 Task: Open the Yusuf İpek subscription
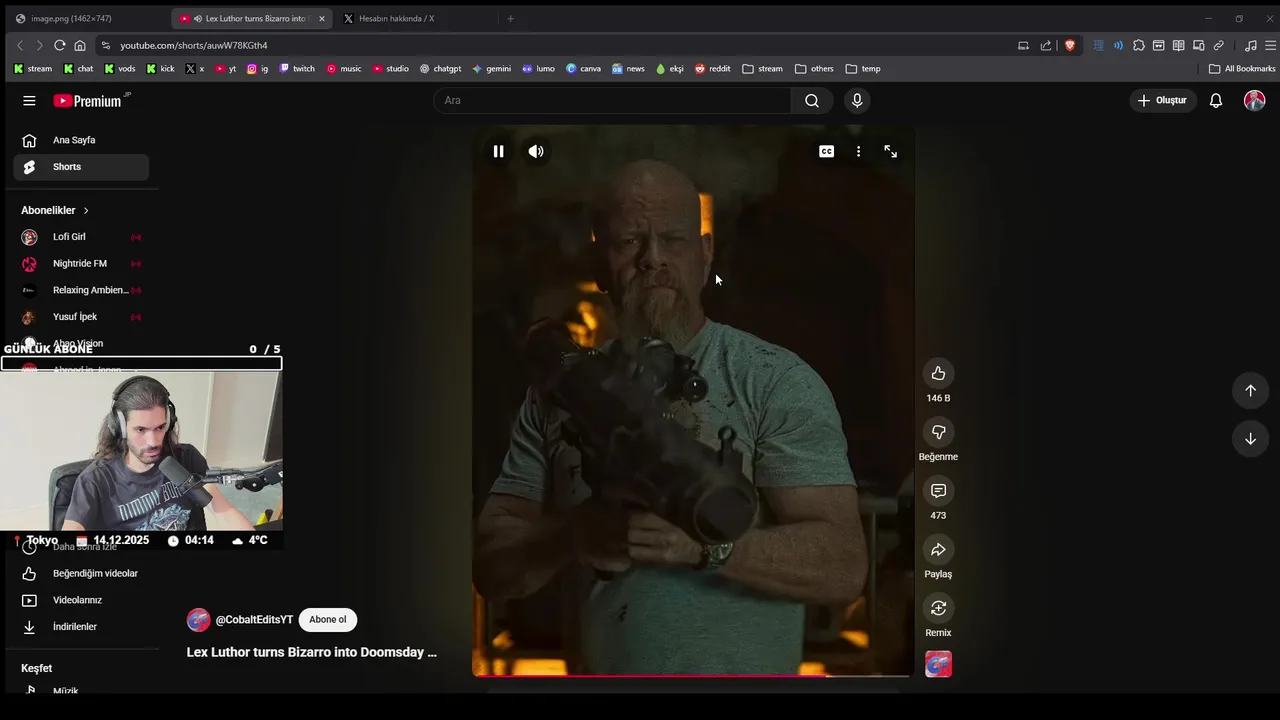pyautogui.click(x=81, y=317)
